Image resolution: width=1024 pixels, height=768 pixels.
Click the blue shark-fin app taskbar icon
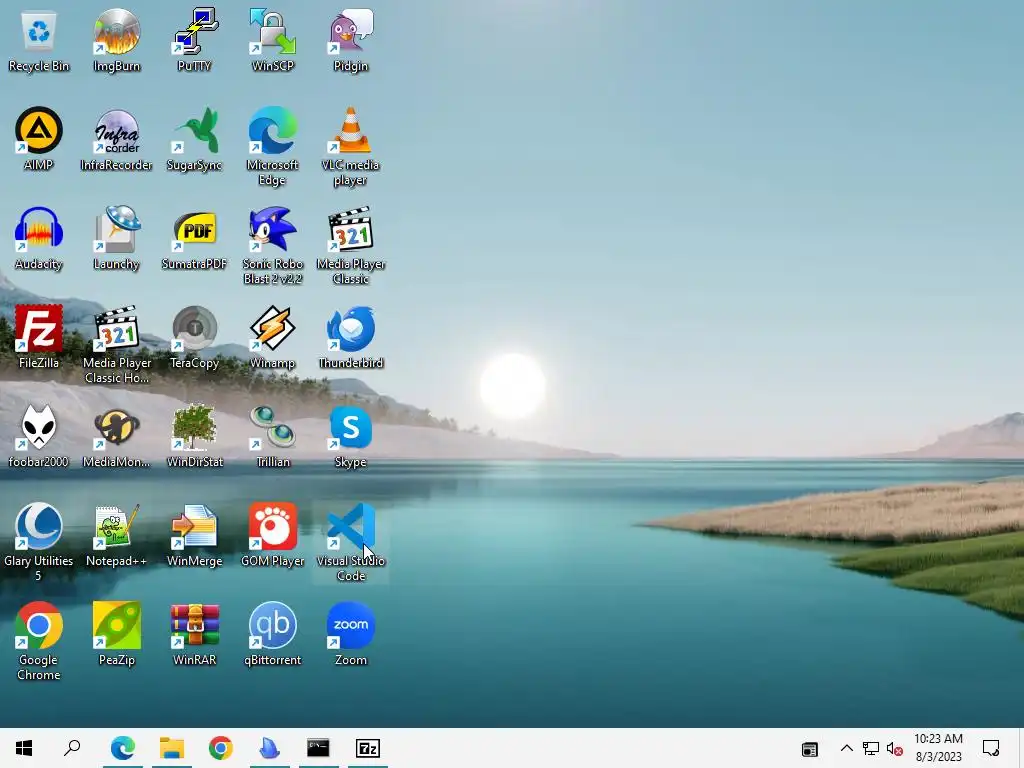click(270, 748)
